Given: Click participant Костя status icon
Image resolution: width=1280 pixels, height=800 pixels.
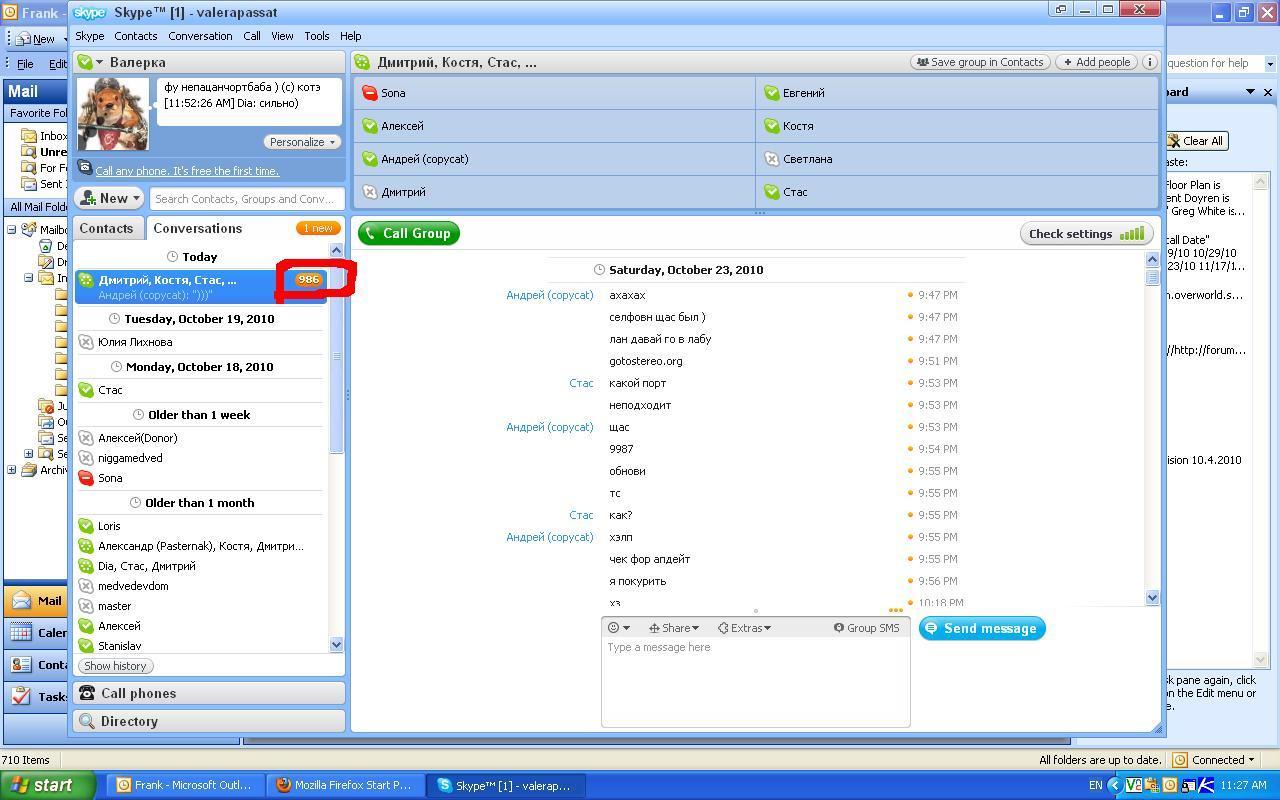Looking at the screenshot, I should point(771,126).
